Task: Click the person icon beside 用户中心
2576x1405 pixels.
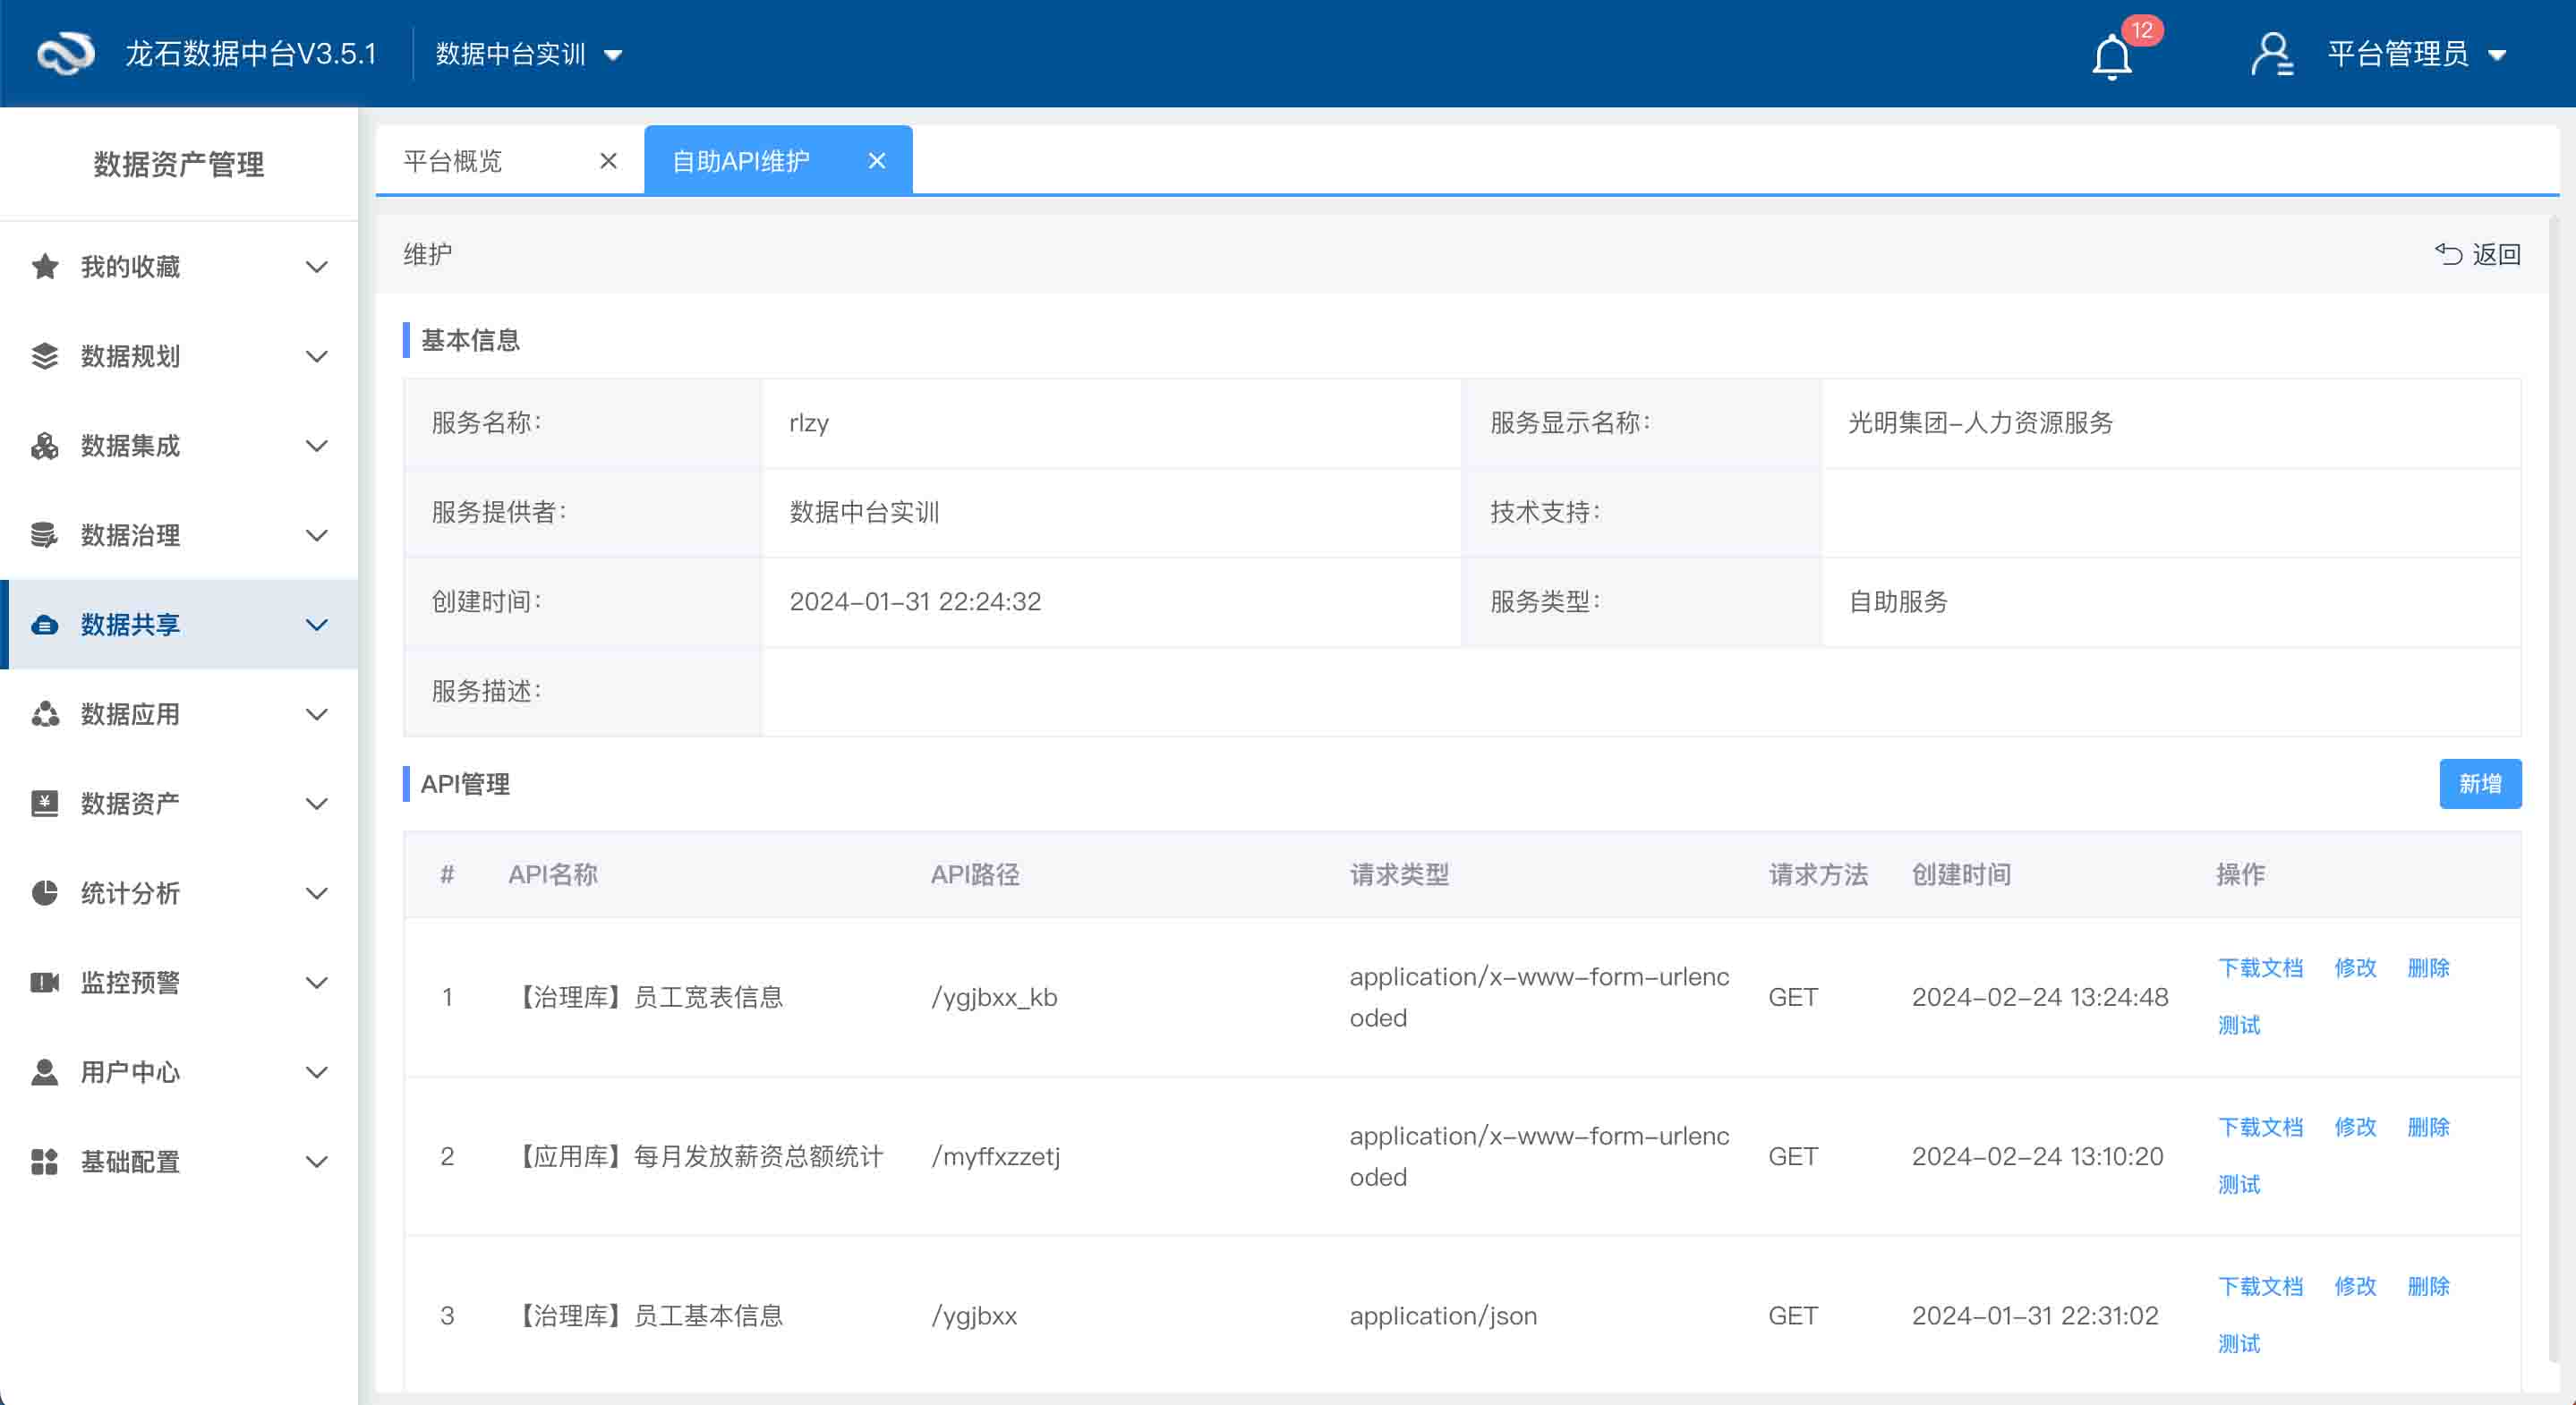Action: (45, 1072)
